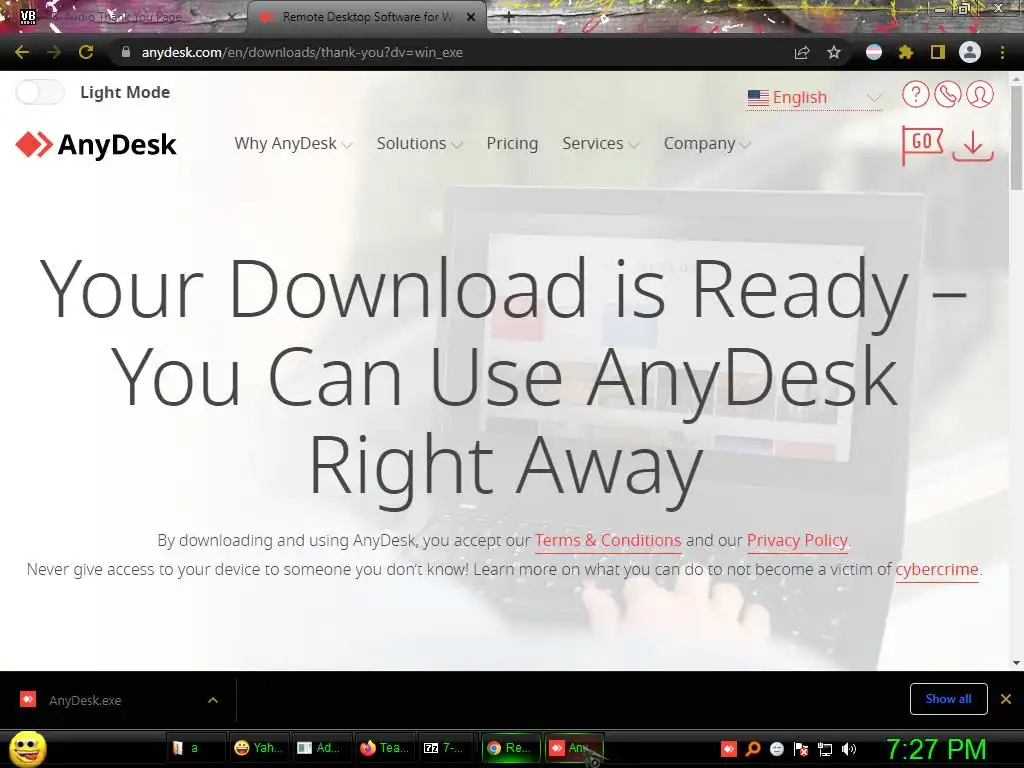The image size is (1024, 768).
Task: Open the Privacy Policy link
Action: click(x=797, y=541)
